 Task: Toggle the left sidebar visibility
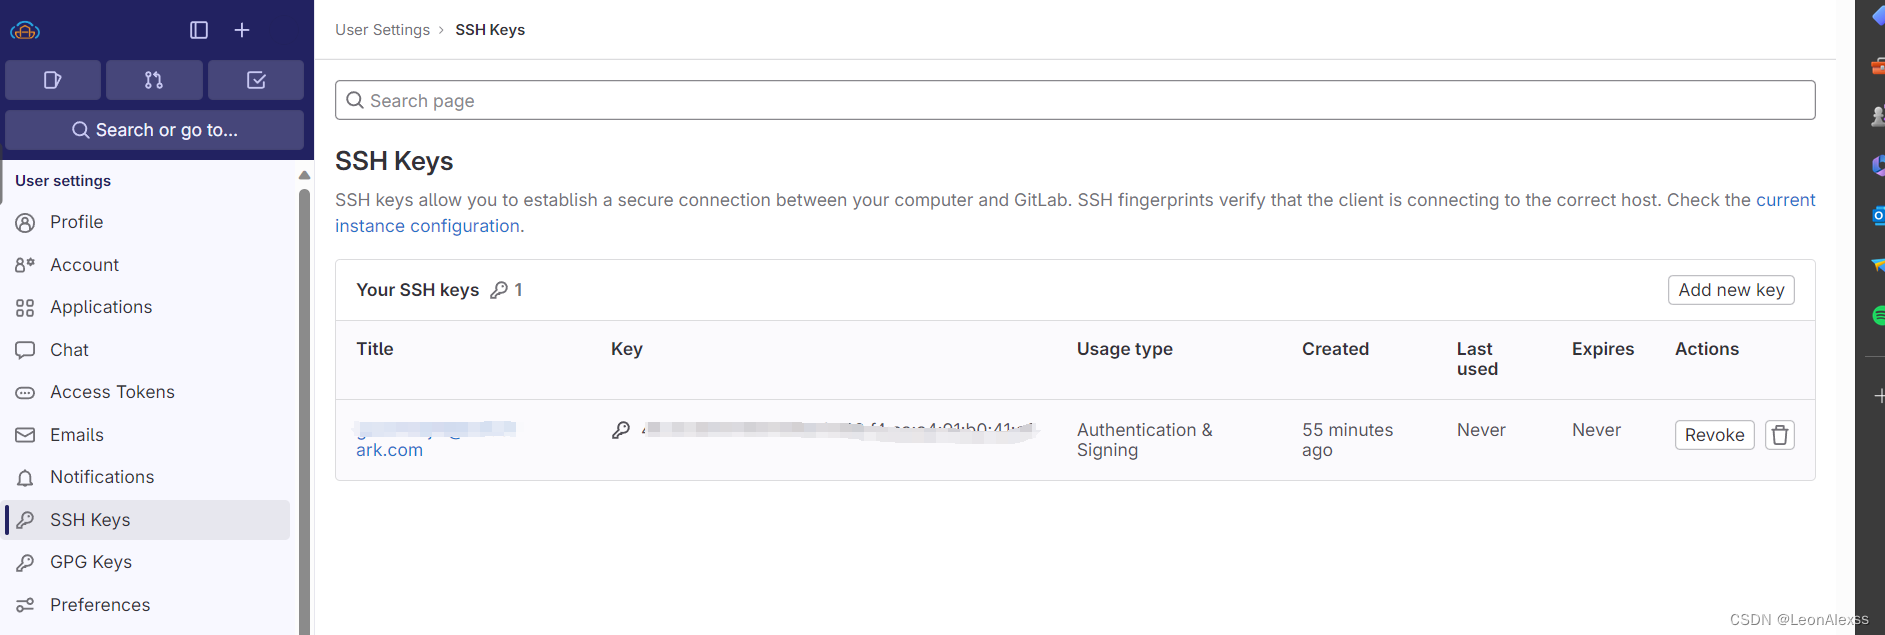pos(198,30)
